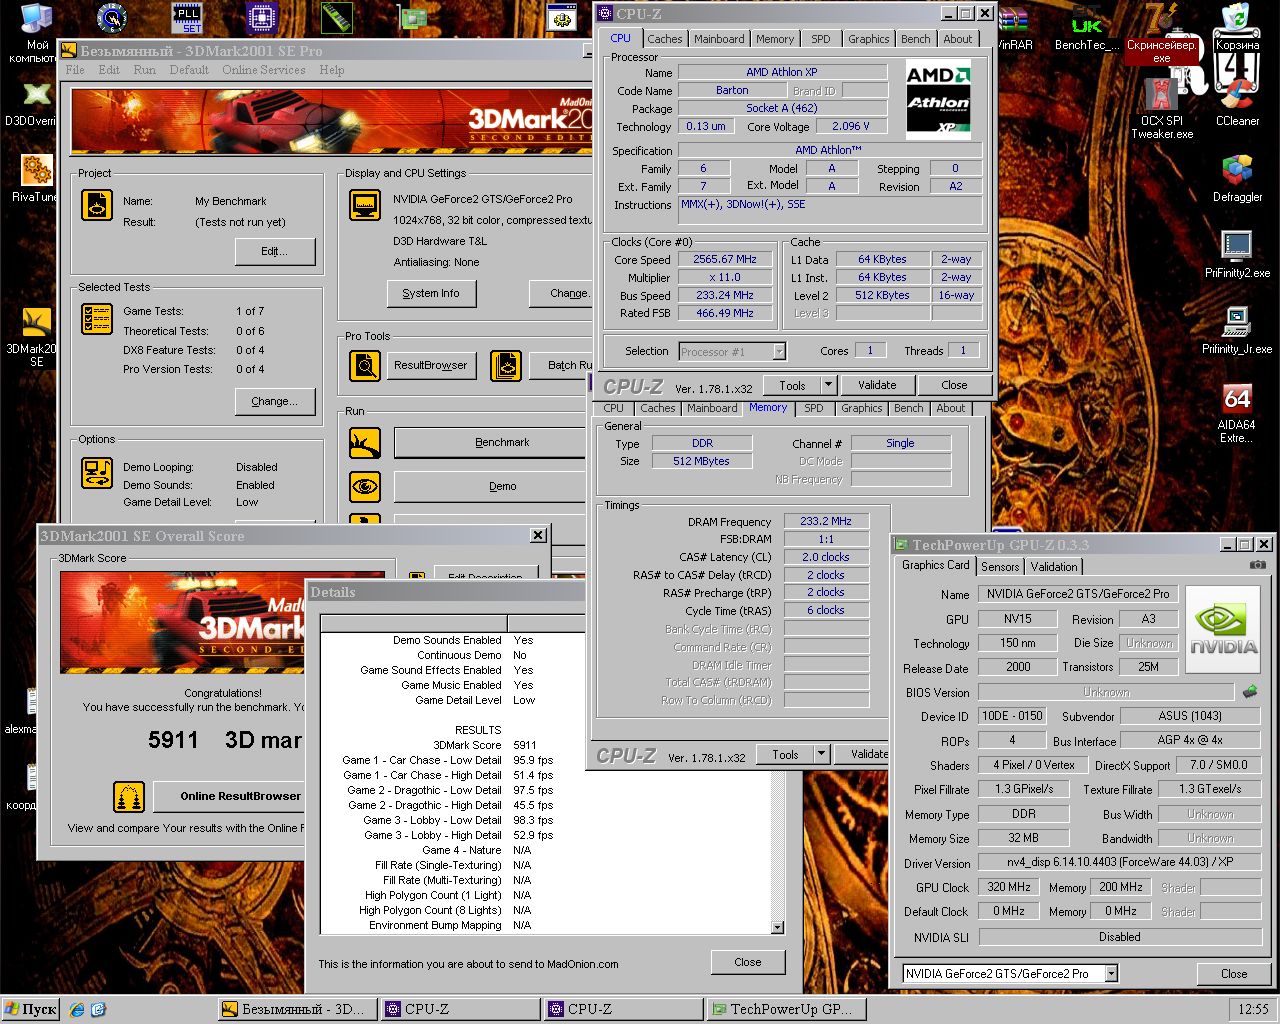Click the GPU Clock 320 MHz field
This screenshot has height=1024, width=1280.
(1010, 886)
